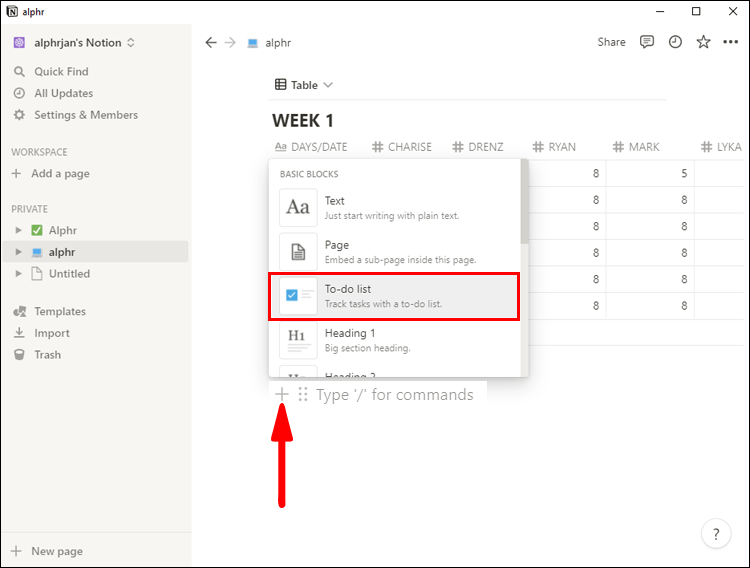Expand the Untitled page tree arrow
The width and height of the screenshot is (750, 568).
pyautogui.click(x=18, y=274)
